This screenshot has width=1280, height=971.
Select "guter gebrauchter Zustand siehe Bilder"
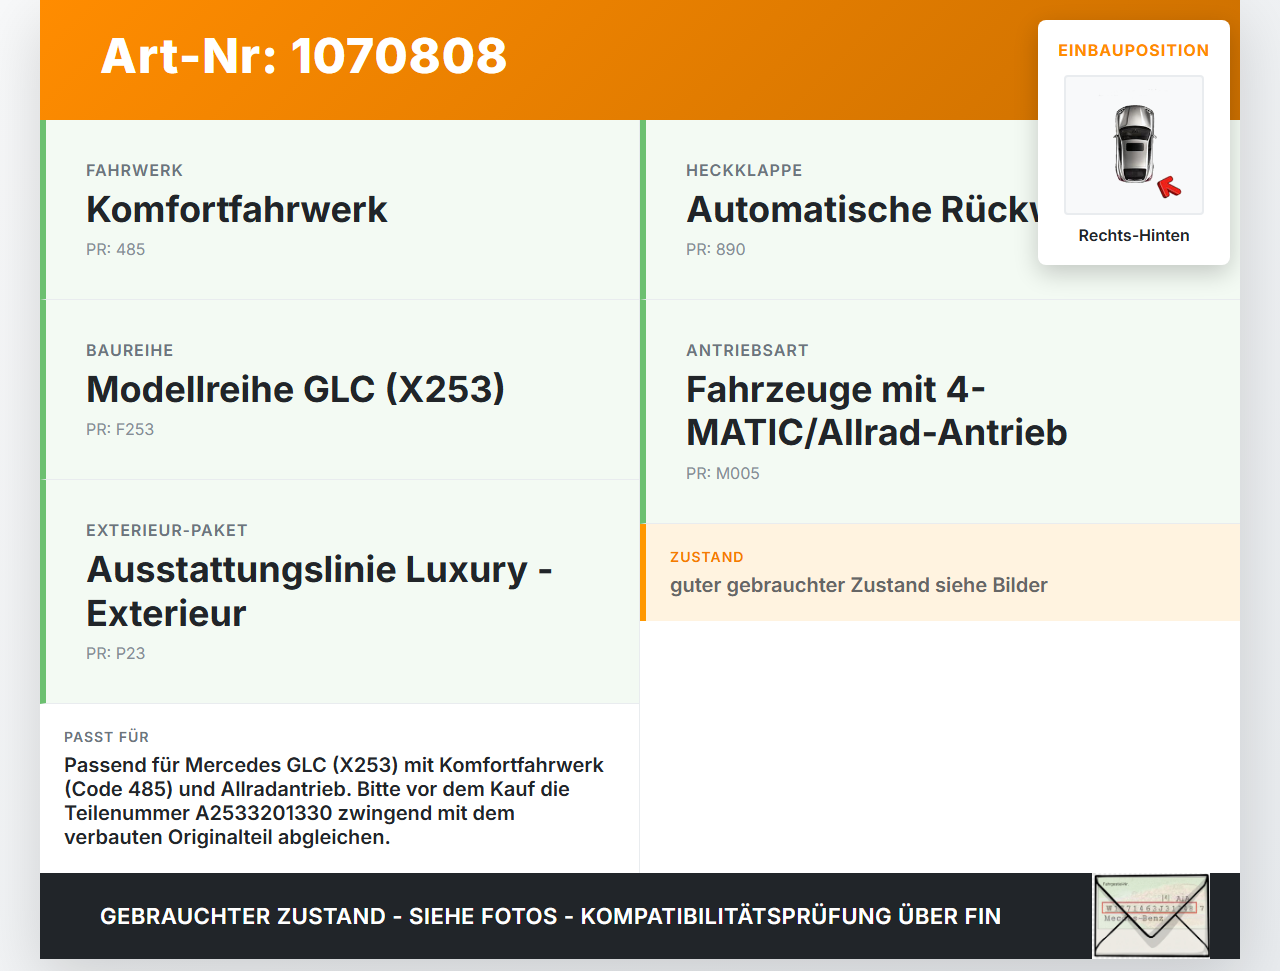click(859, 585)
